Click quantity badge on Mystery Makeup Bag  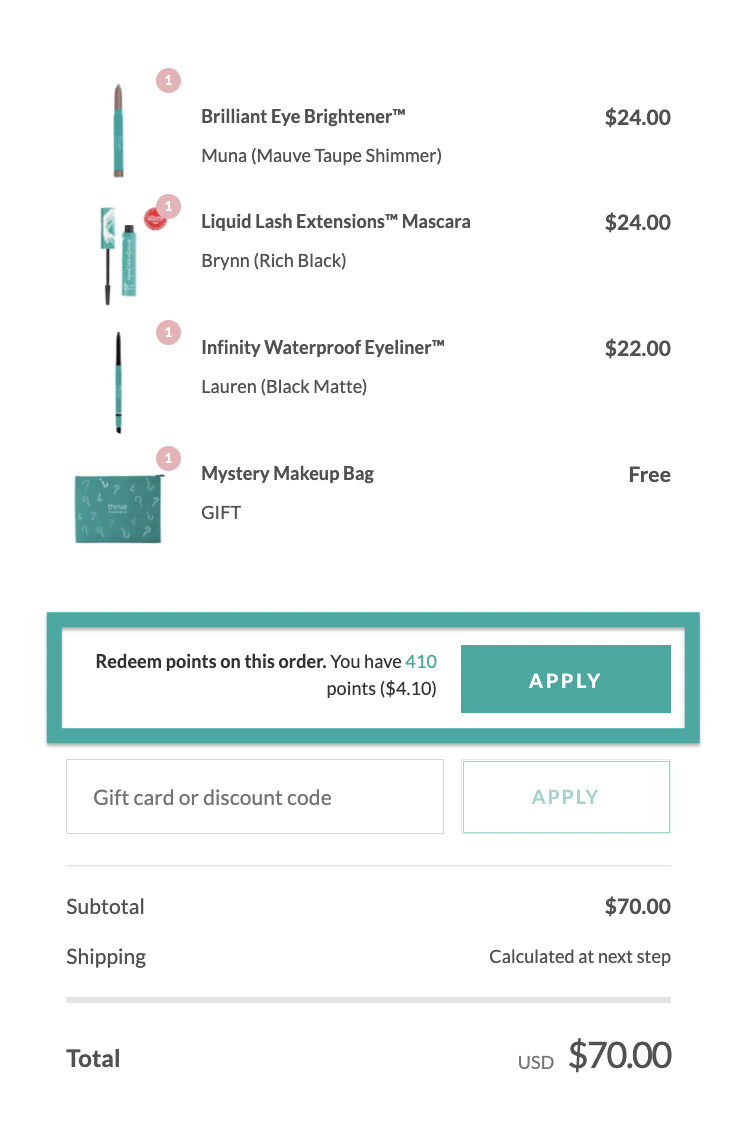coord(168,458)
